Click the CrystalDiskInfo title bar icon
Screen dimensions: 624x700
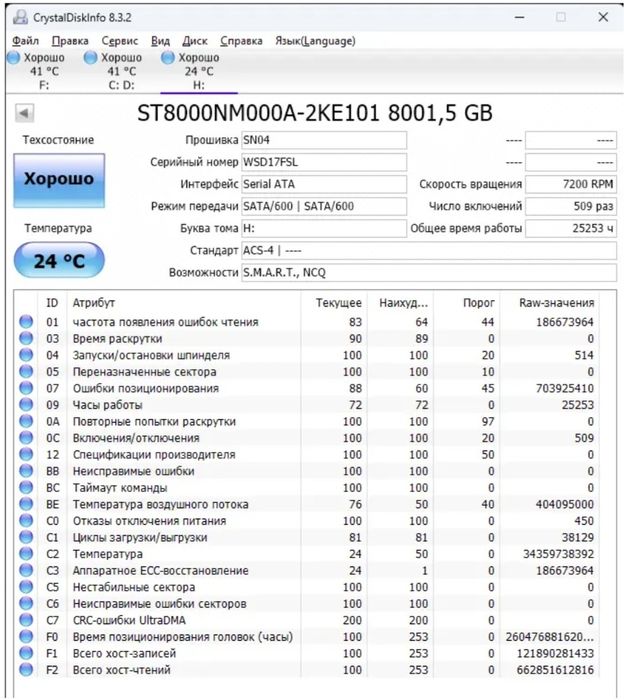pos(20,17)
